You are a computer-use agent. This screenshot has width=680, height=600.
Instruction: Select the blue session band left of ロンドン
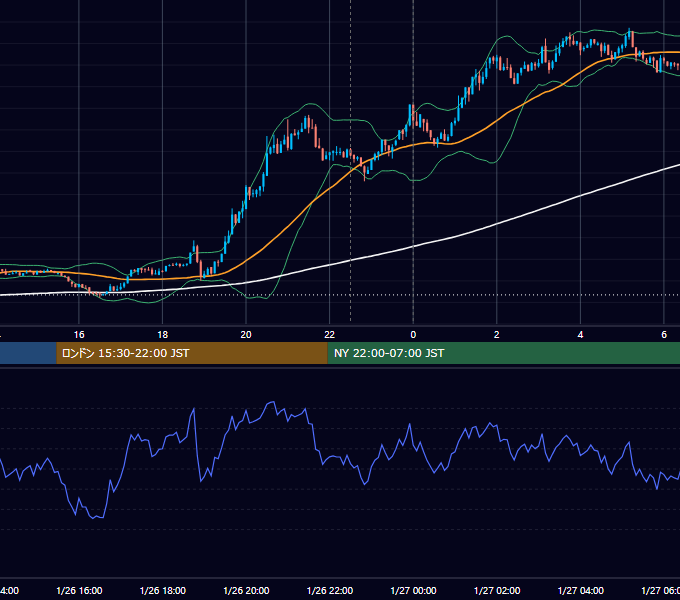tap(28, 353)
